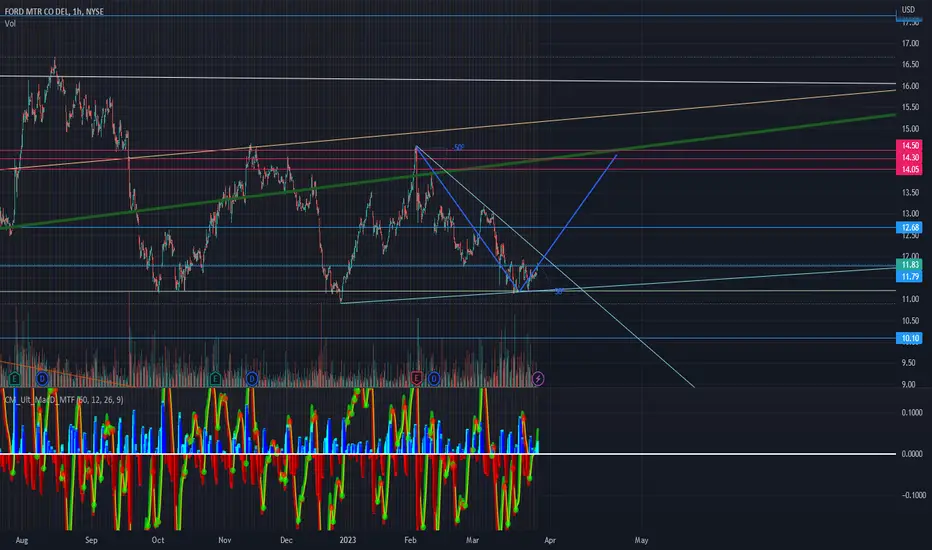Open the USD currency selector
This screenshot has height=550, width=932.
click(908, 10)
